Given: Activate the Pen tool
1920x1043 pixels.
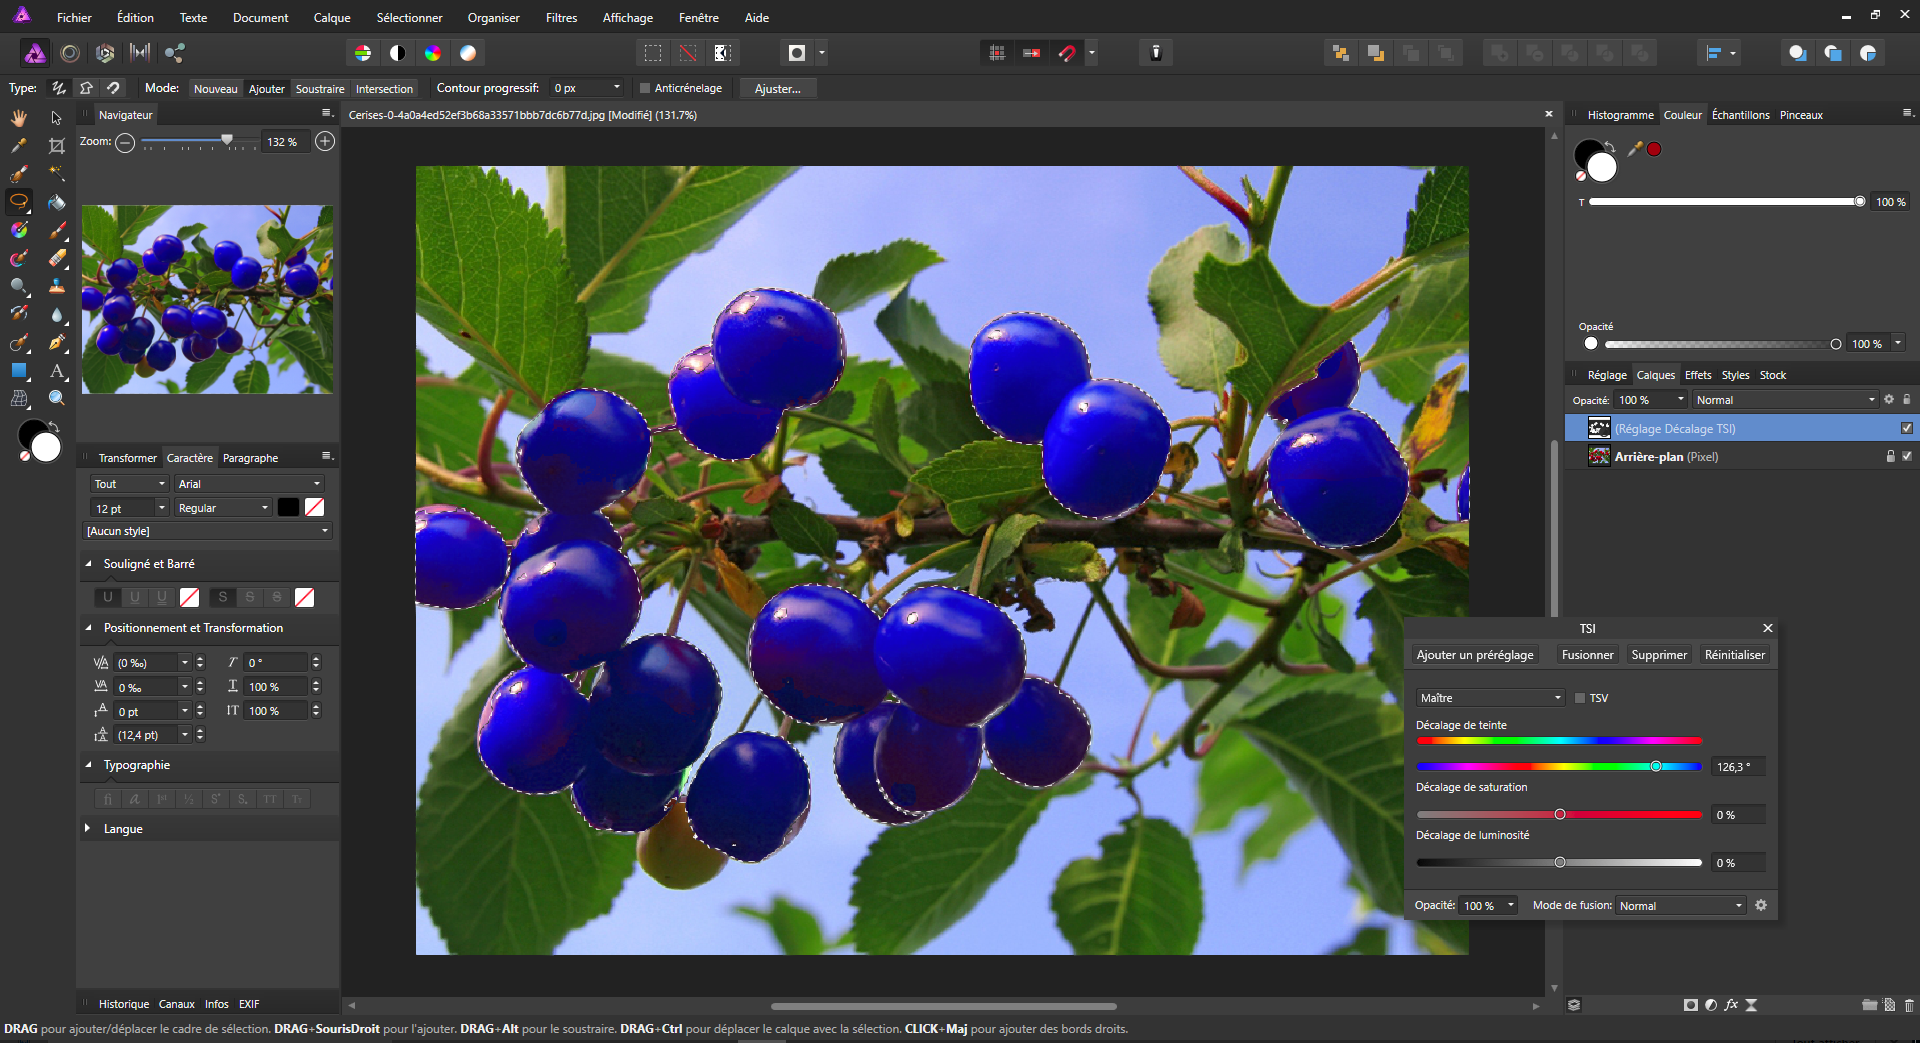Looking at the screenshot, I should 57,343.
